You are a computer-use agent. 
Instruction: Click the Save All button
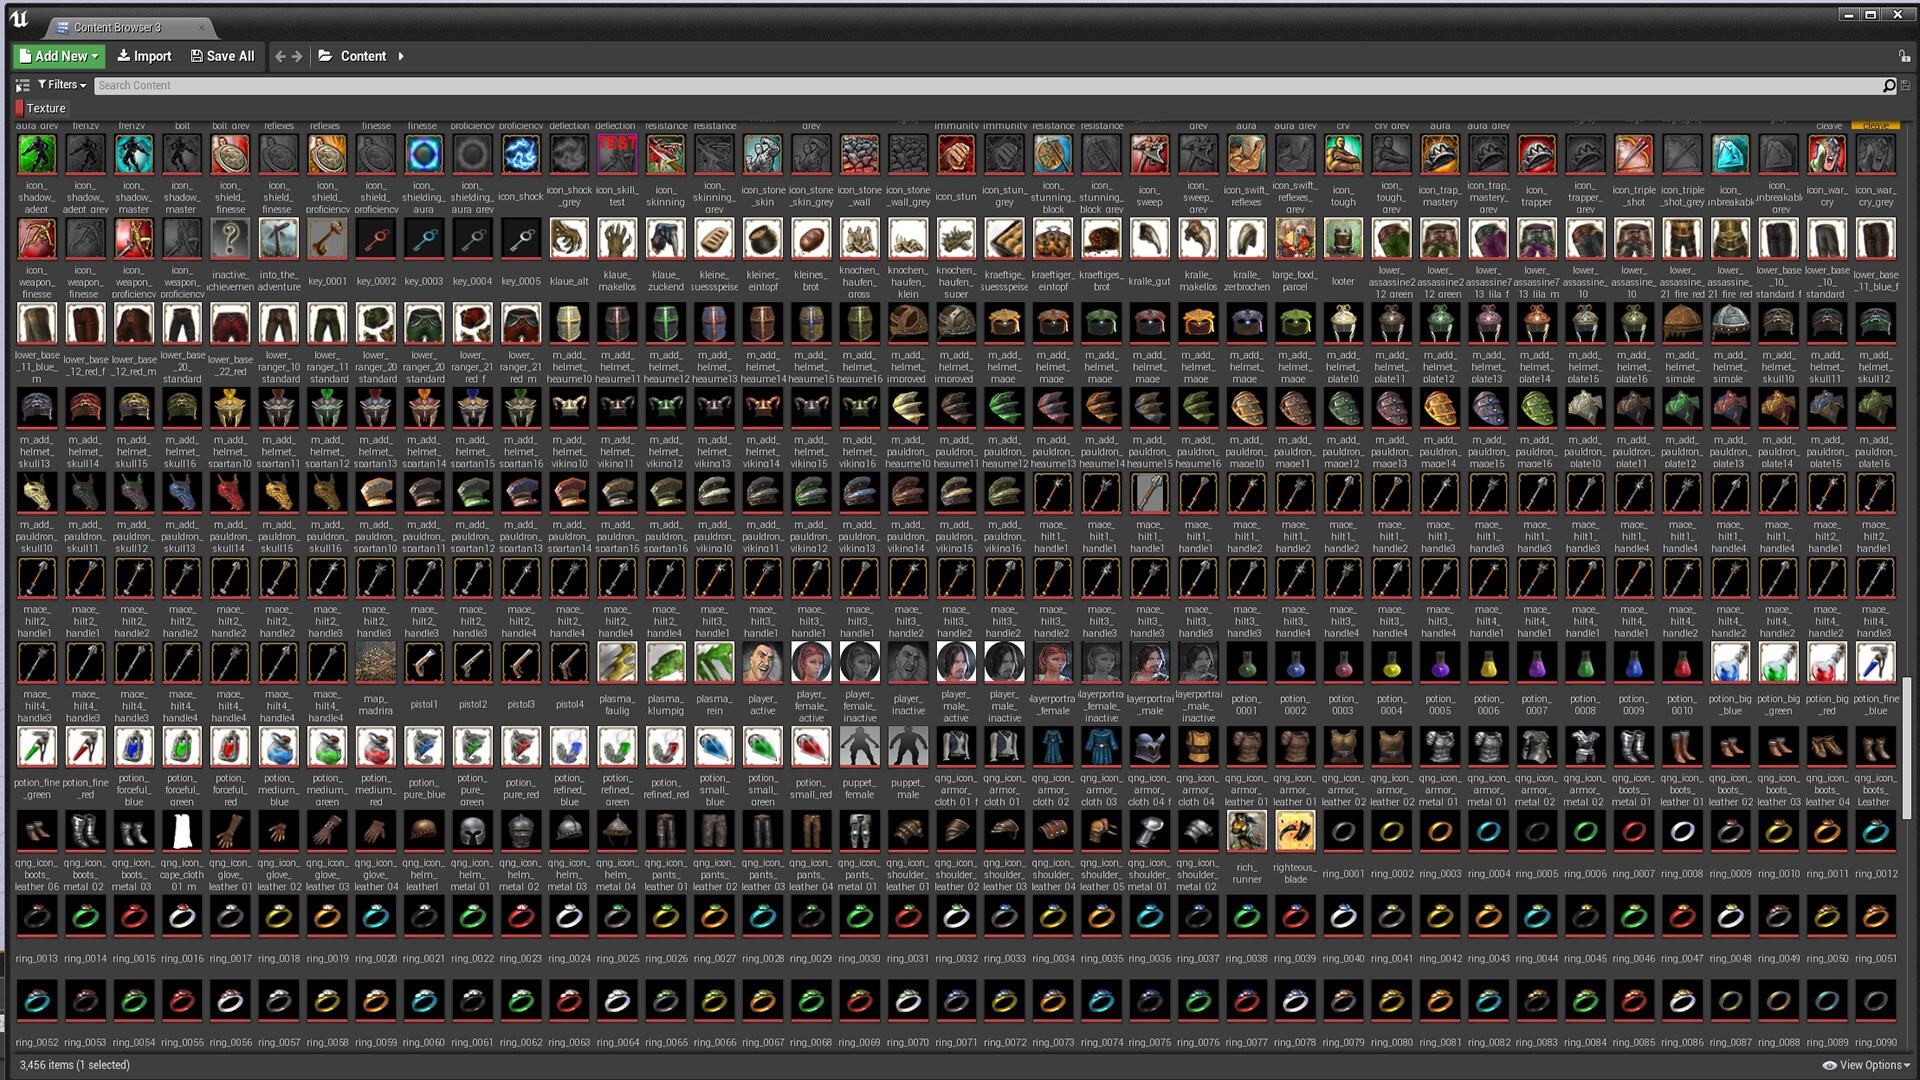point(222,56)
